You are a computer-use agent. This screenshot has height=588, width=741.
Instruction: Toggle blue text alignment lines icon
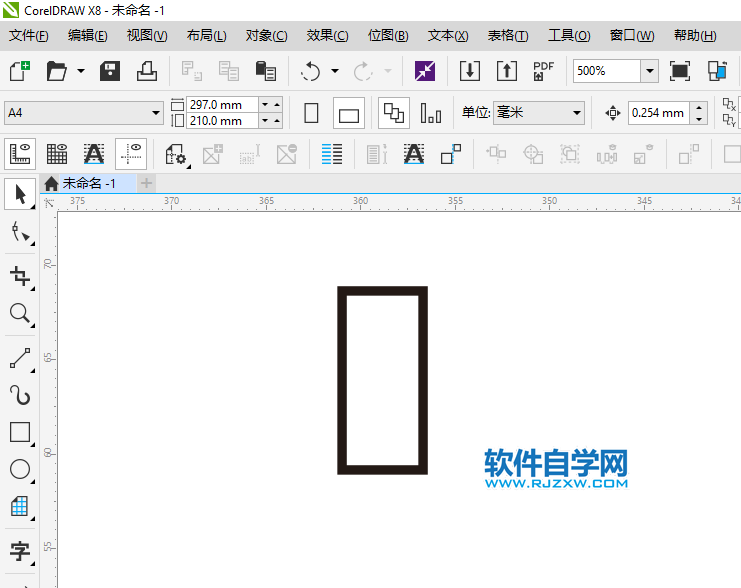[332, 154]
